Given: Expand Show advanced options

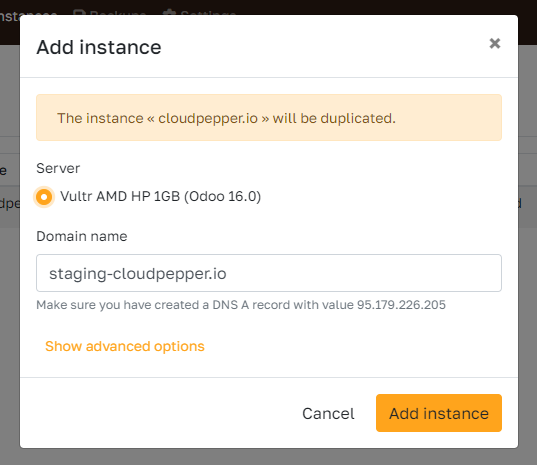Looking at the screenshot, I should (x=125, y=346).
